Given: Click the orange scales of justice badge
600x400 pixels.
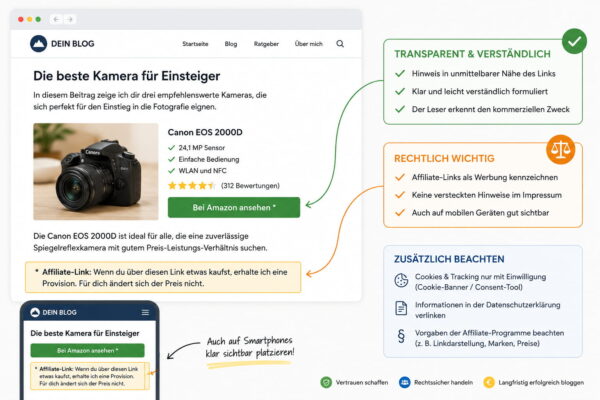Looking at the screenshot, I should (561, 149).
